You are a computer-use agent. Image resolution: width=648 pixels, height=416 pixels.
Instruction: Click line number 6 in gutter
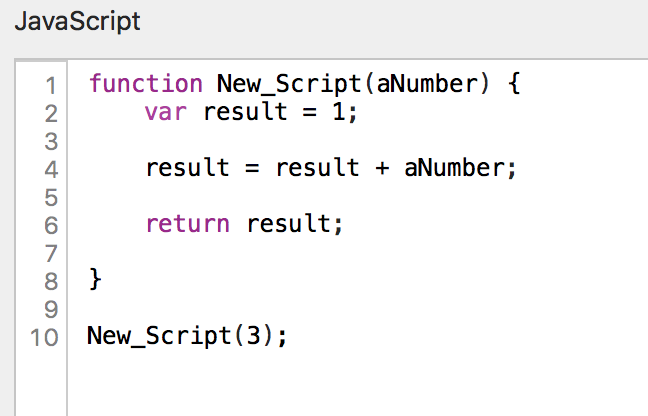[x=50, y=224]
